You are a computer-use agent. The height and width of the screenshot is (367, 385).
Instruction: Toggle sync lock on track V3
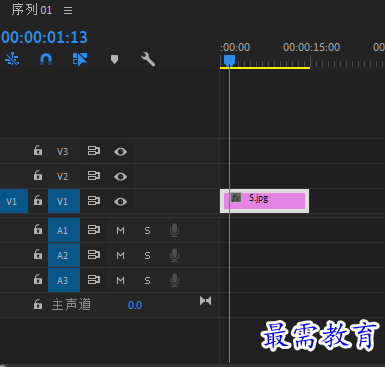(x=94, y=151)
